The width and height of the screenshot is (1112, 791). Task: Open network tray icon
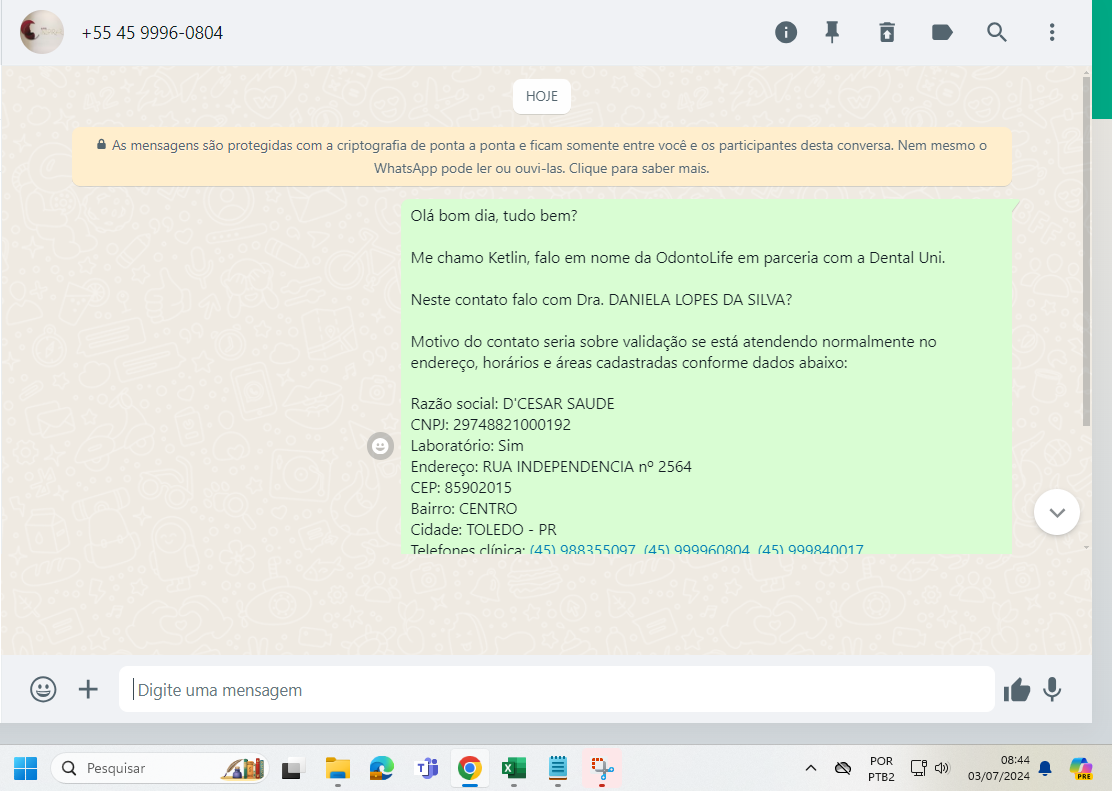click(x=918, y=768)
